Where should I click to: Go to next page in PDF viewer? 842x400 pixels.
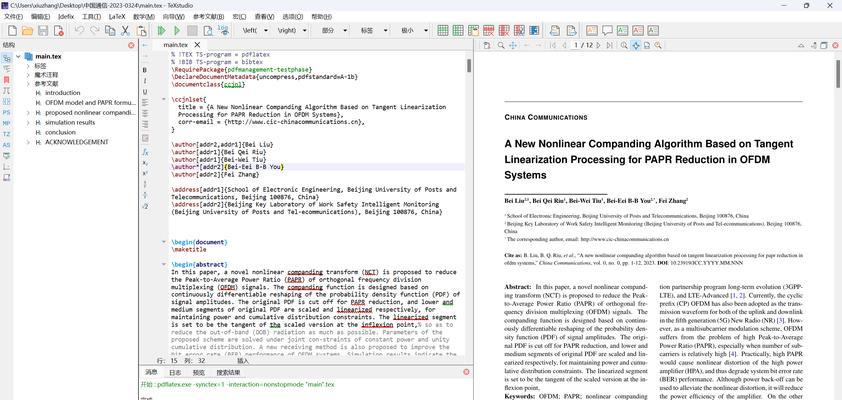(598, 45)
